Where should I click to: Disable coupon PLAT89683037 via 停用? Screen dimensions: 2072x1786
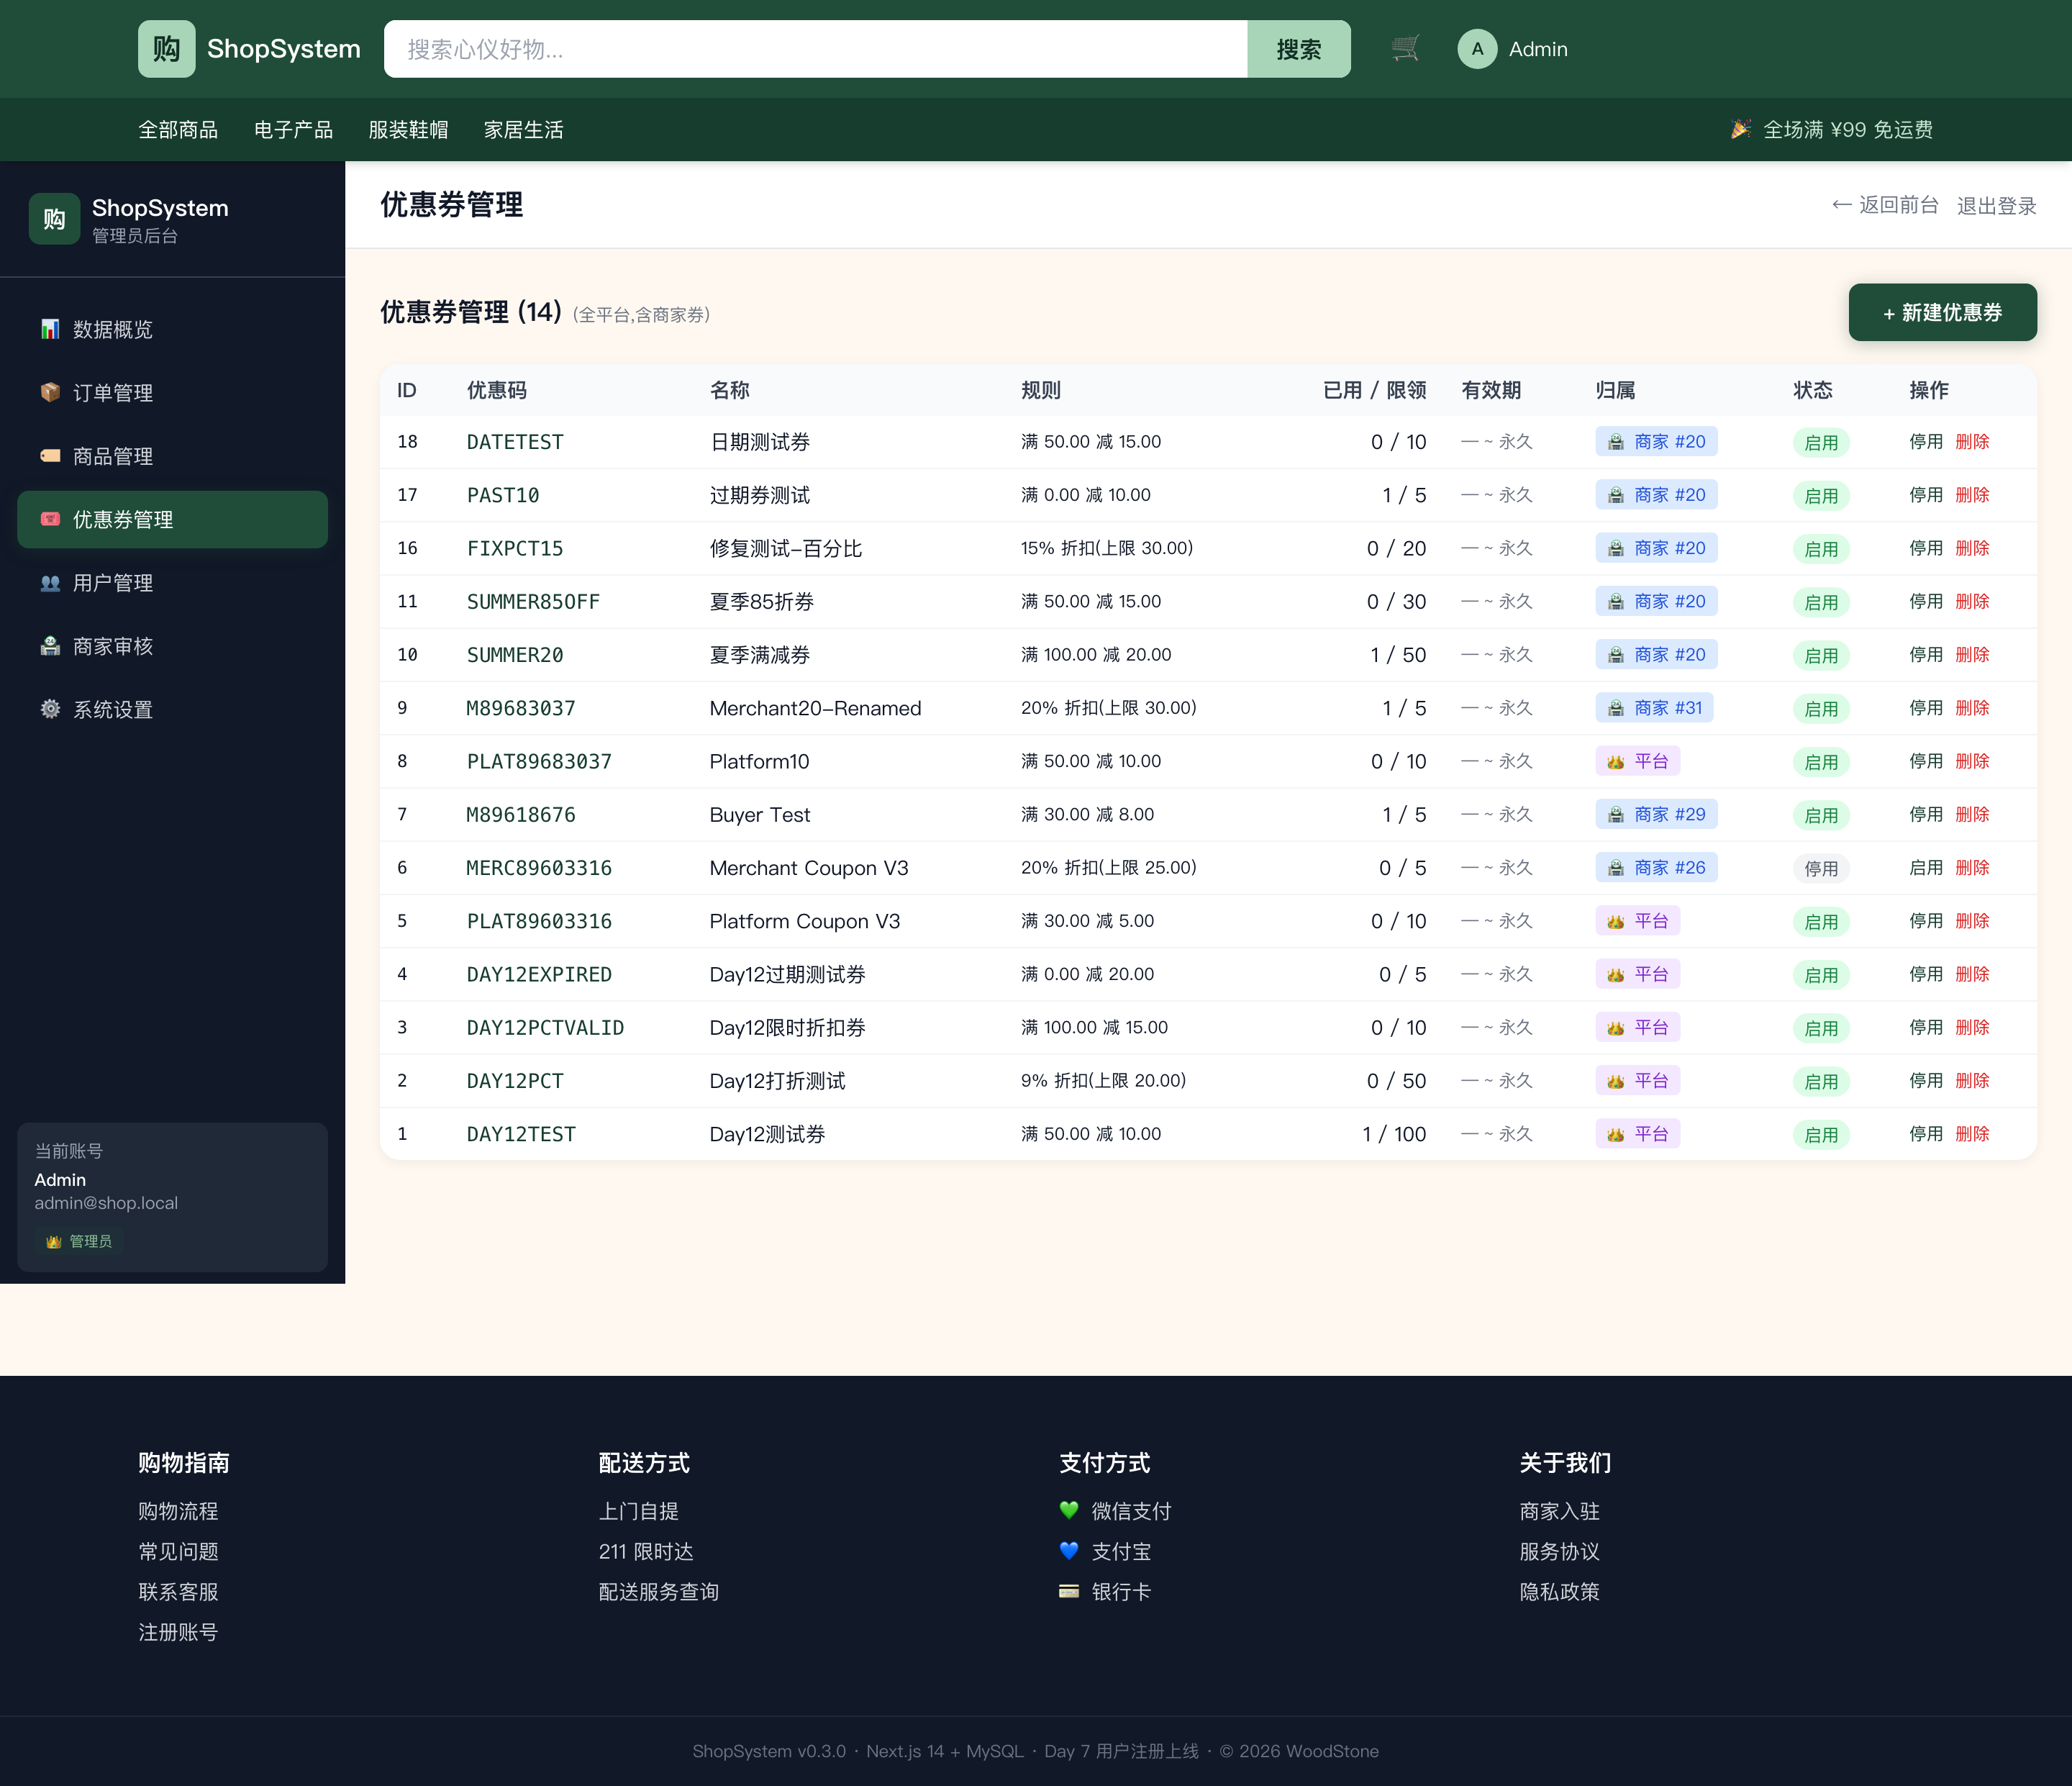[x=1926, y=761]
